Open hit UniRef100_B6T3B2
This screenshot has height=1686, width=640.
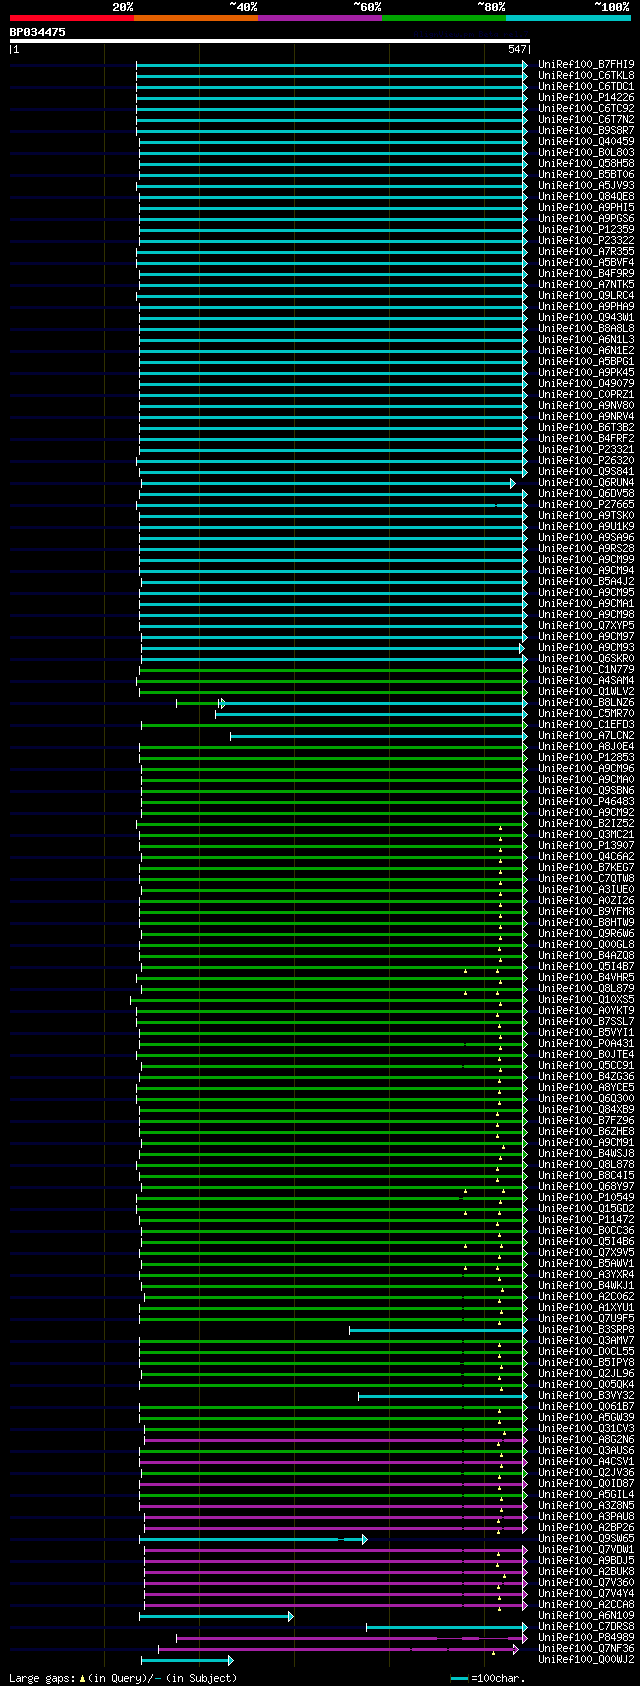pos(586,427)
